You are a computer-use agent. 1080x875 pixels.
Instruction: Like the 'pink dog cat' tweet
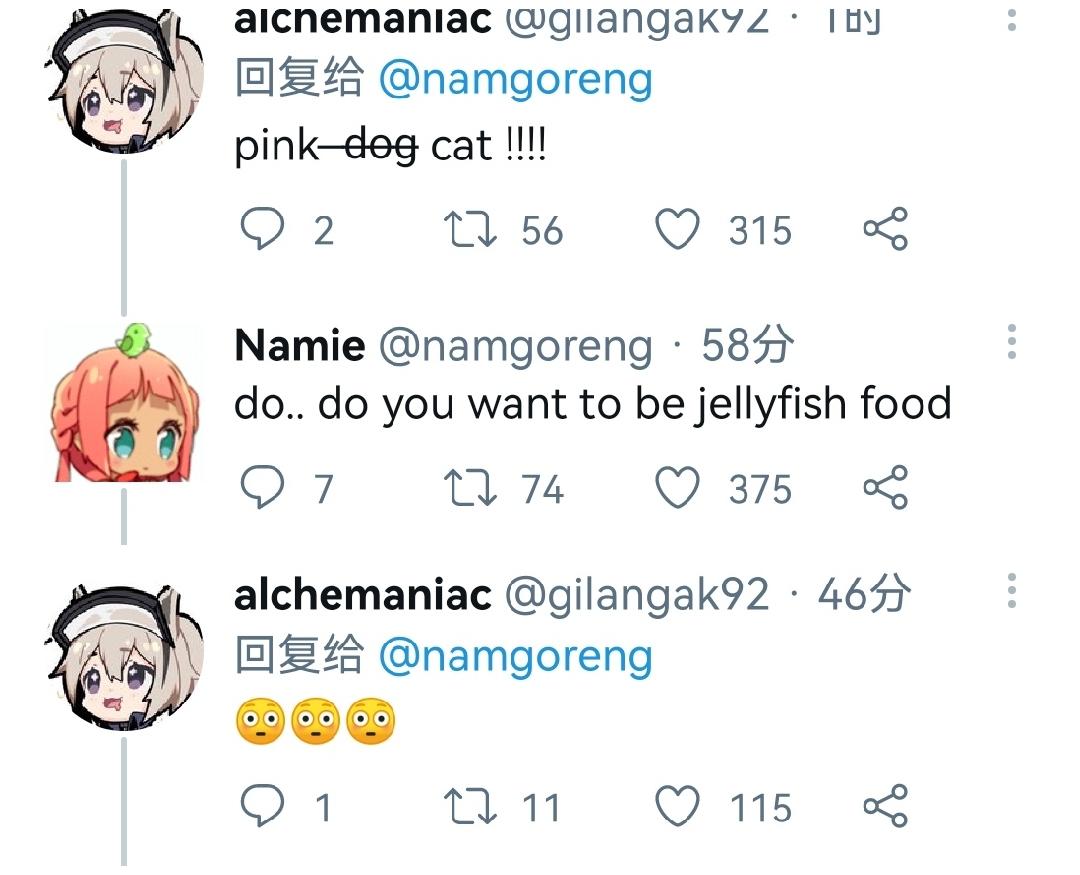(677, 229)
